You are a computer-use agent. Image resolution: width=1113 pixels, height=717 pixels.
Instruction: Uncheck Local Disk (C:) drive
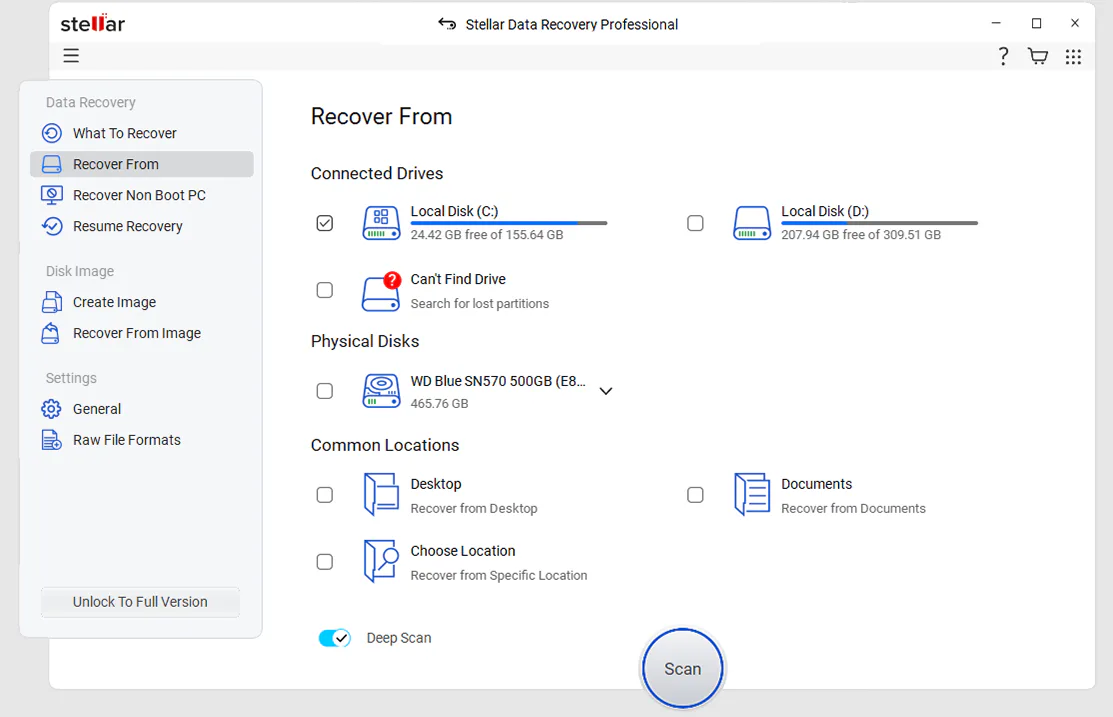coord(324,223)
